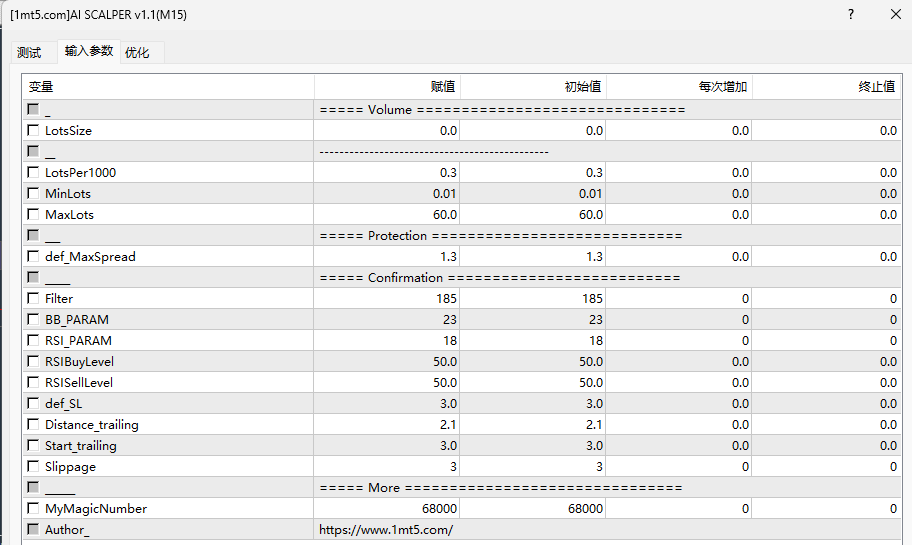The width and height of the screenshot is (912, 545).
Task: Select the Distance_trailing 每次增加 cell
Action: click(x=679, y=424)
